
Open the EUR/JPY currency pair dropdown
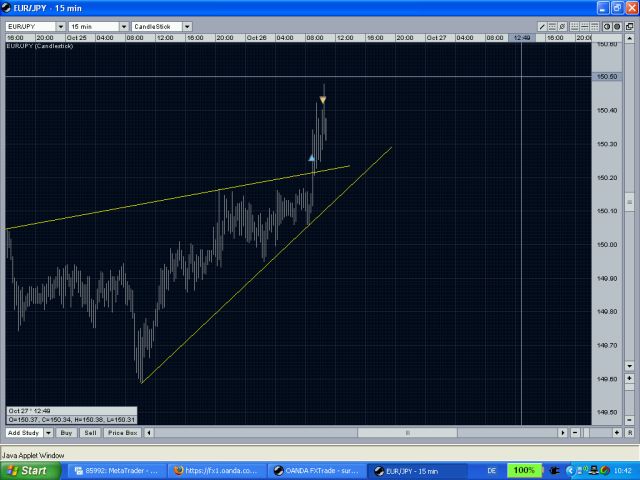(61, 27)
